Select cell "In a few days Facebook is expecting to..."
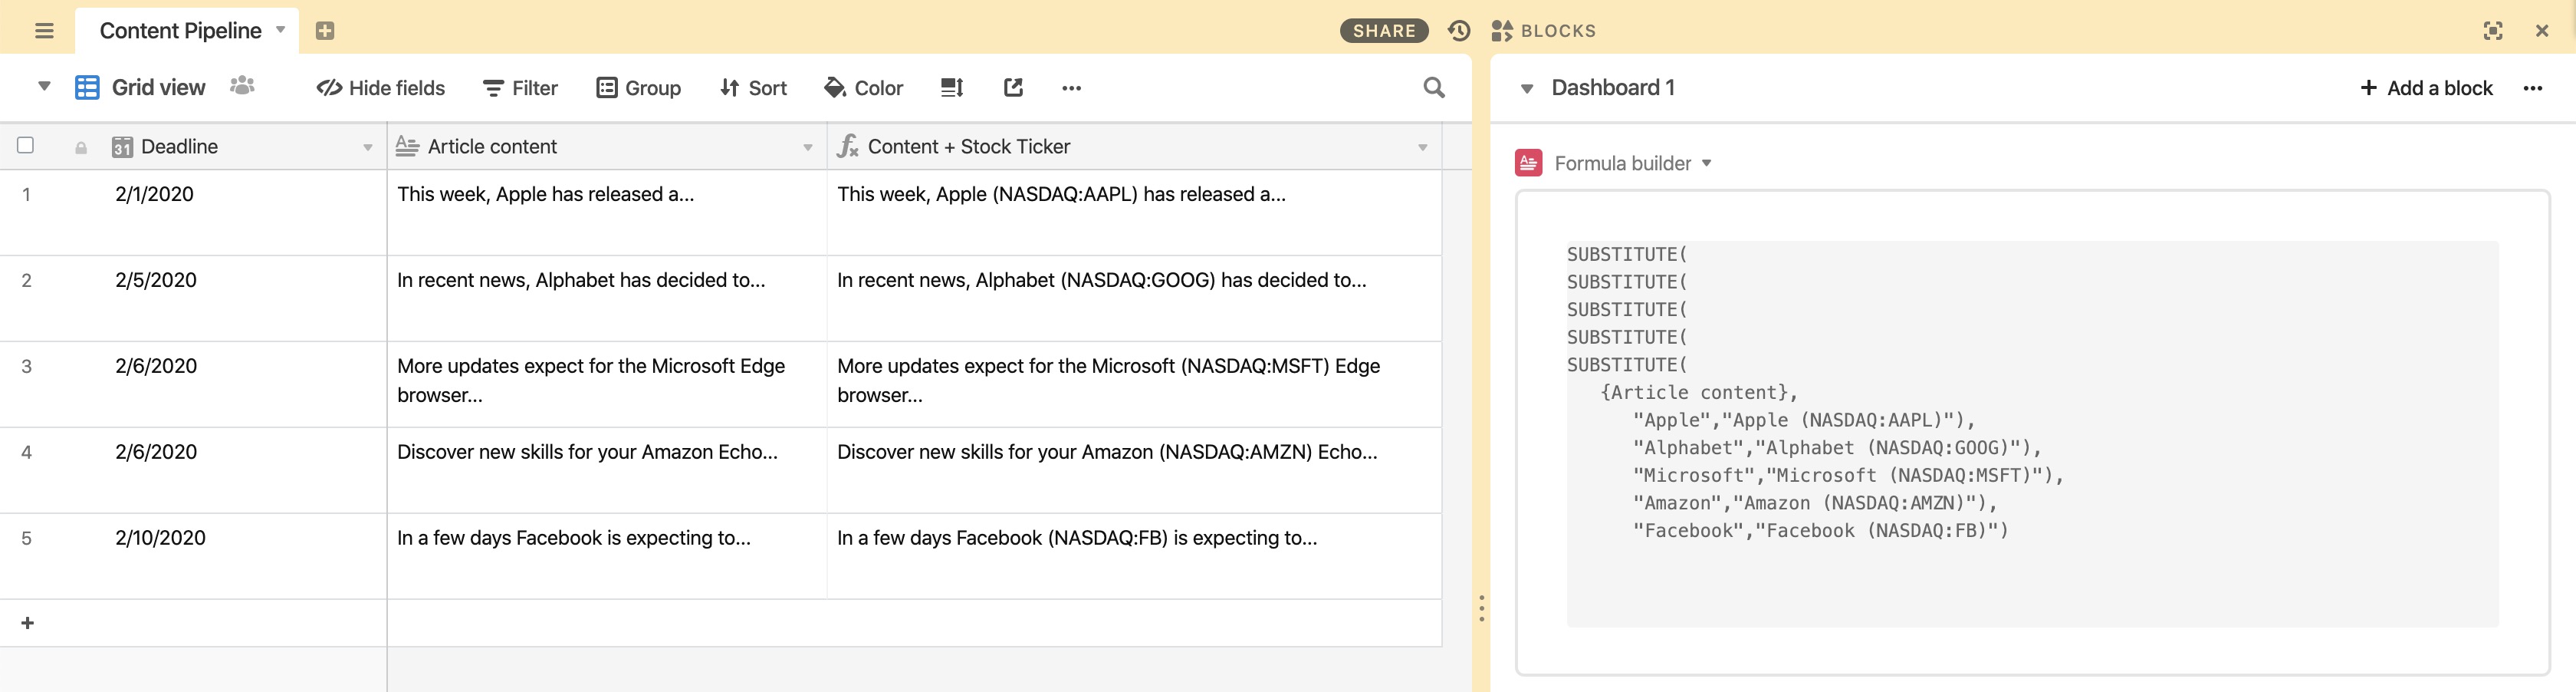 point(607,556)
